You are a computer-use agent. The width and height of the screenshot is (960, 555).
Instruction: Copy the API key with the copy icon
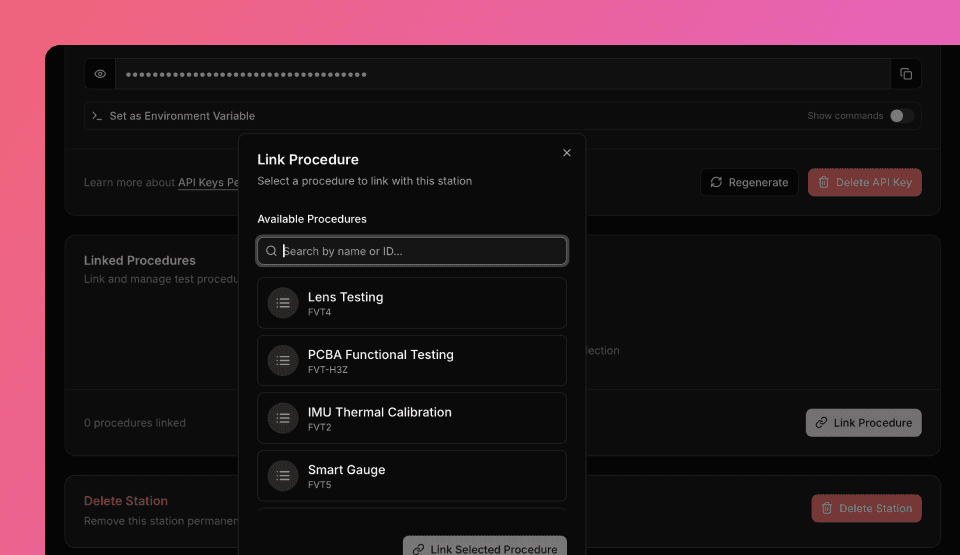pos(906,74)
